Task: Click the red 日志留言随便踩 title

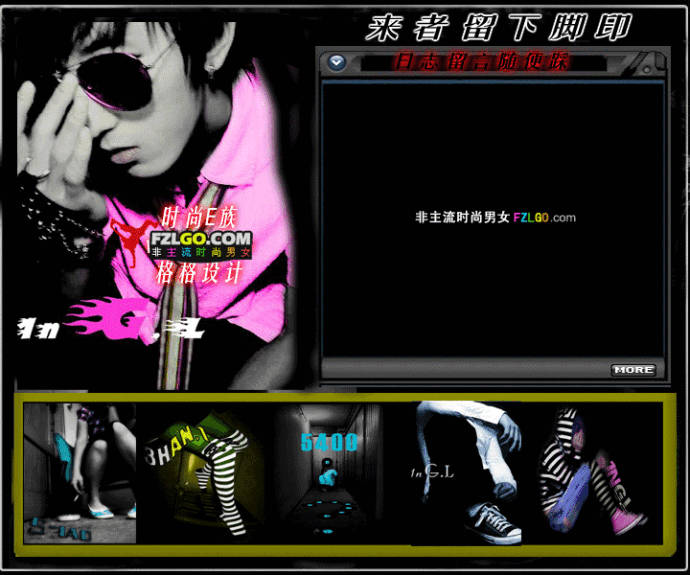Action: [x=481, y=62]
